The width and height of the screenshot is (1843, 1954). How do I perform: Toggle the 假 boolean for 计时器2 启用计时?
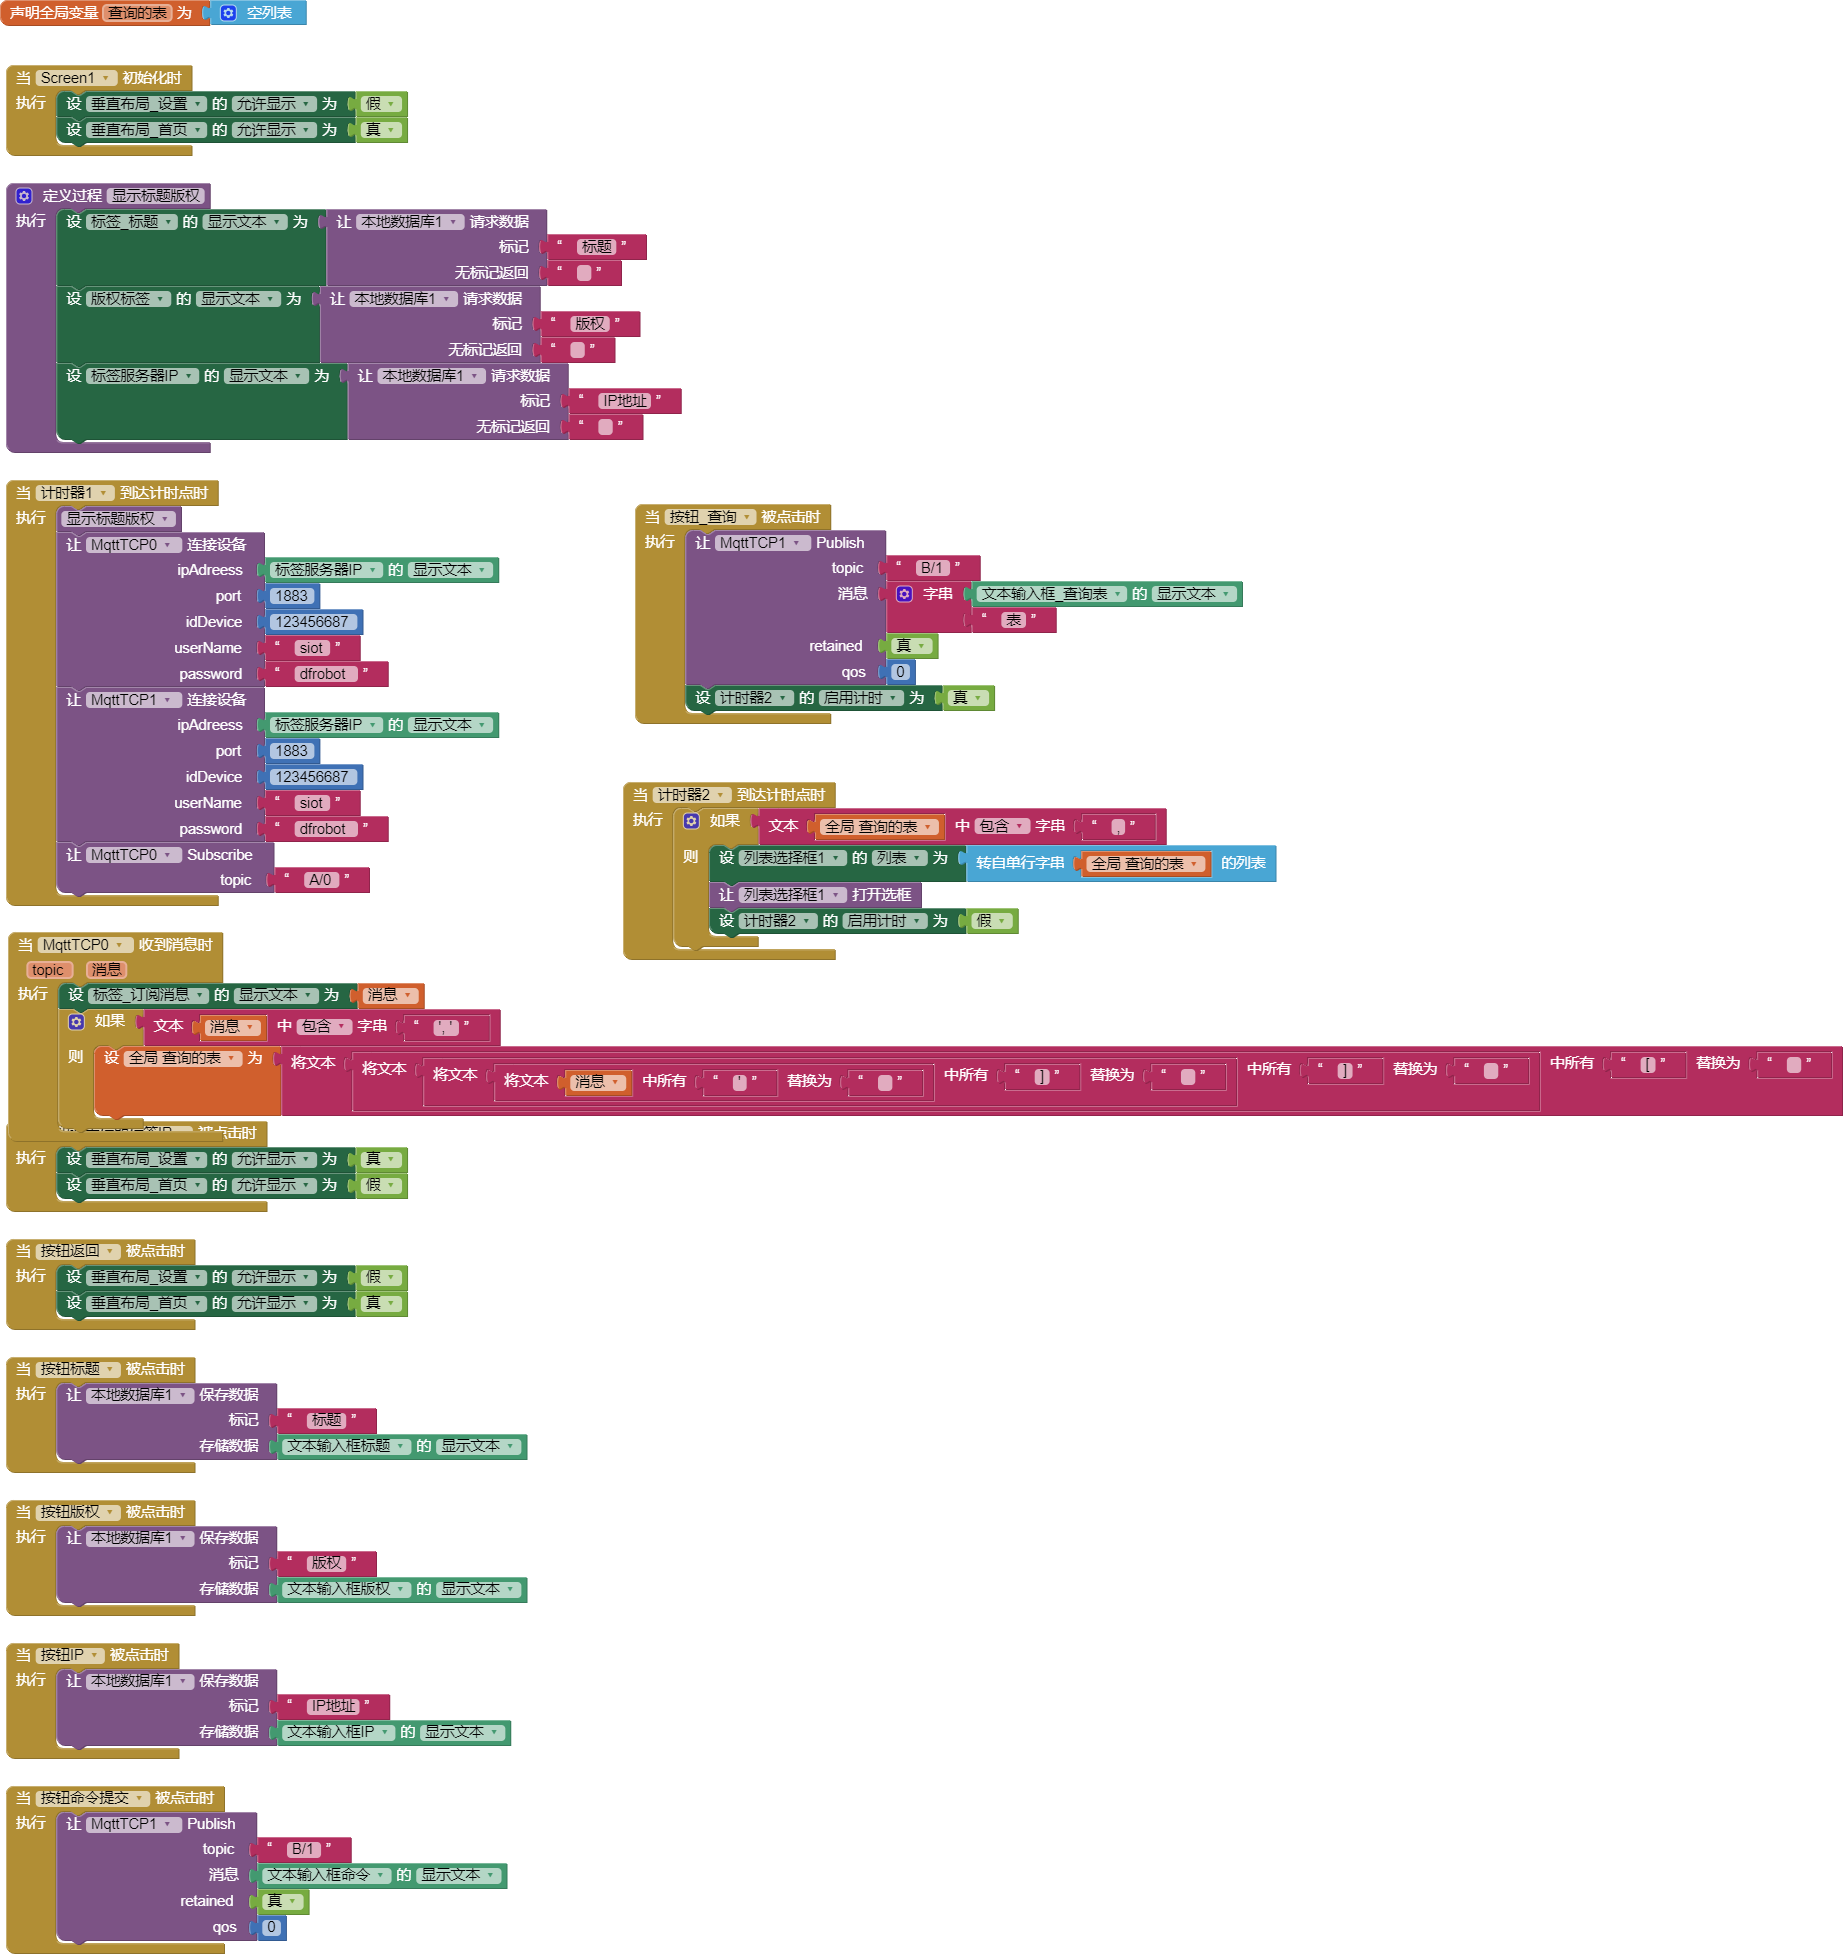coord(992,921)
